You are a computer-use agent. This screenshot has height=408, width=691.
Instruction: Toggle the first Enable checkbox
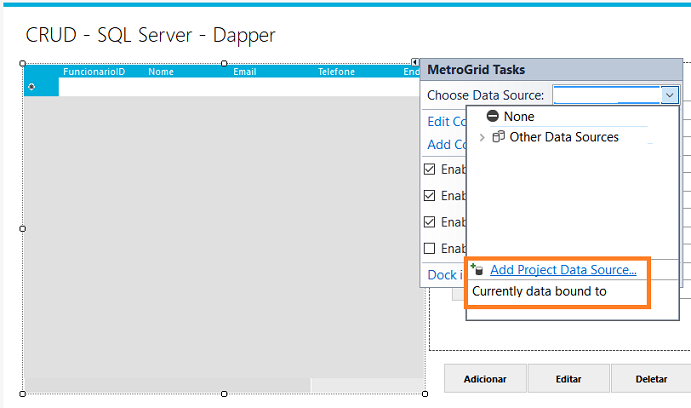429,169
